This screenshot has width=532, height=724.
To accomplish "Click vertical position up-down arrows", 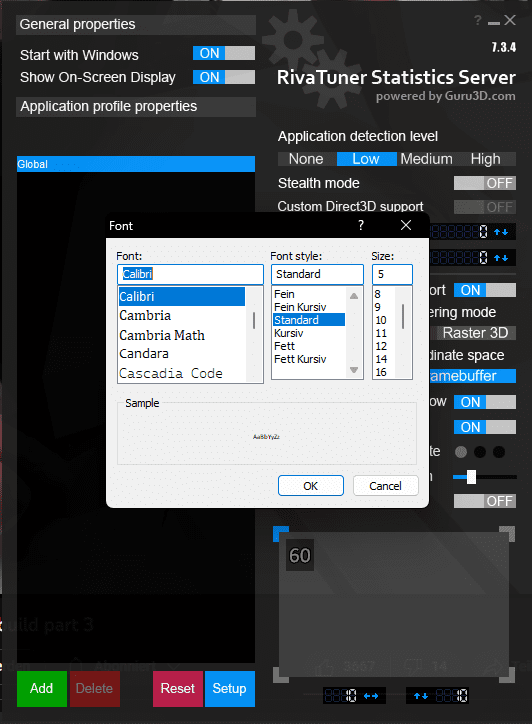I will (420, 696).
